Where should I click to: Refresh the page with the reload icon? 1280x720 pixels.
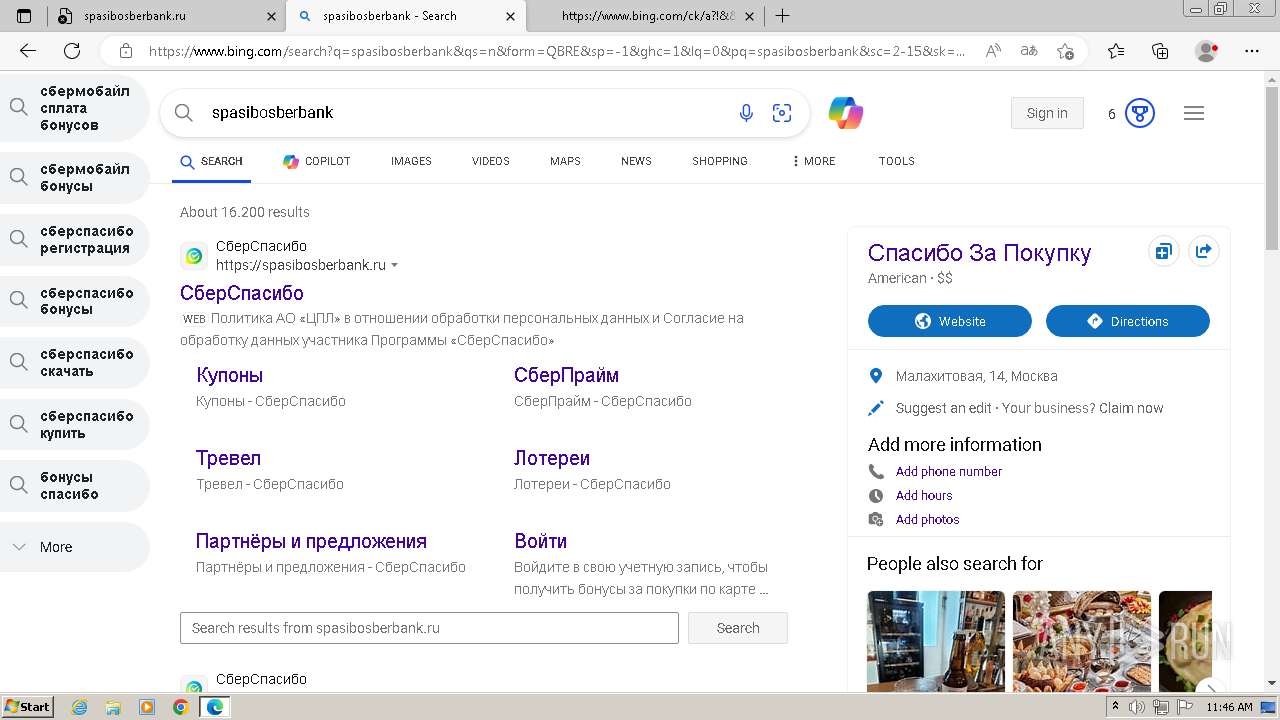(x=72, y=51)
